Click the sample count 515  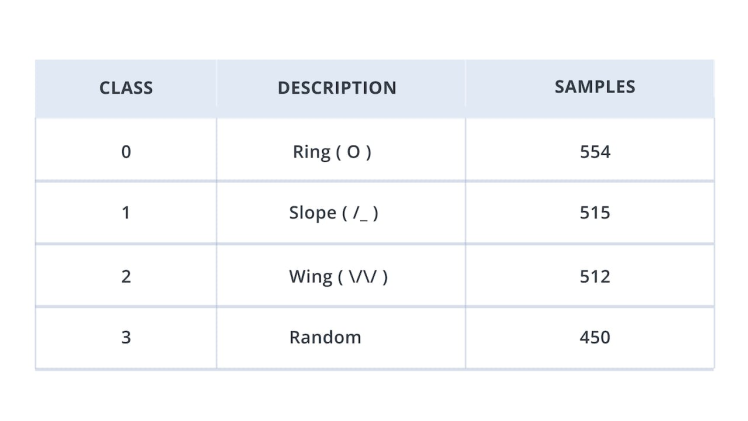pos(595,213)
